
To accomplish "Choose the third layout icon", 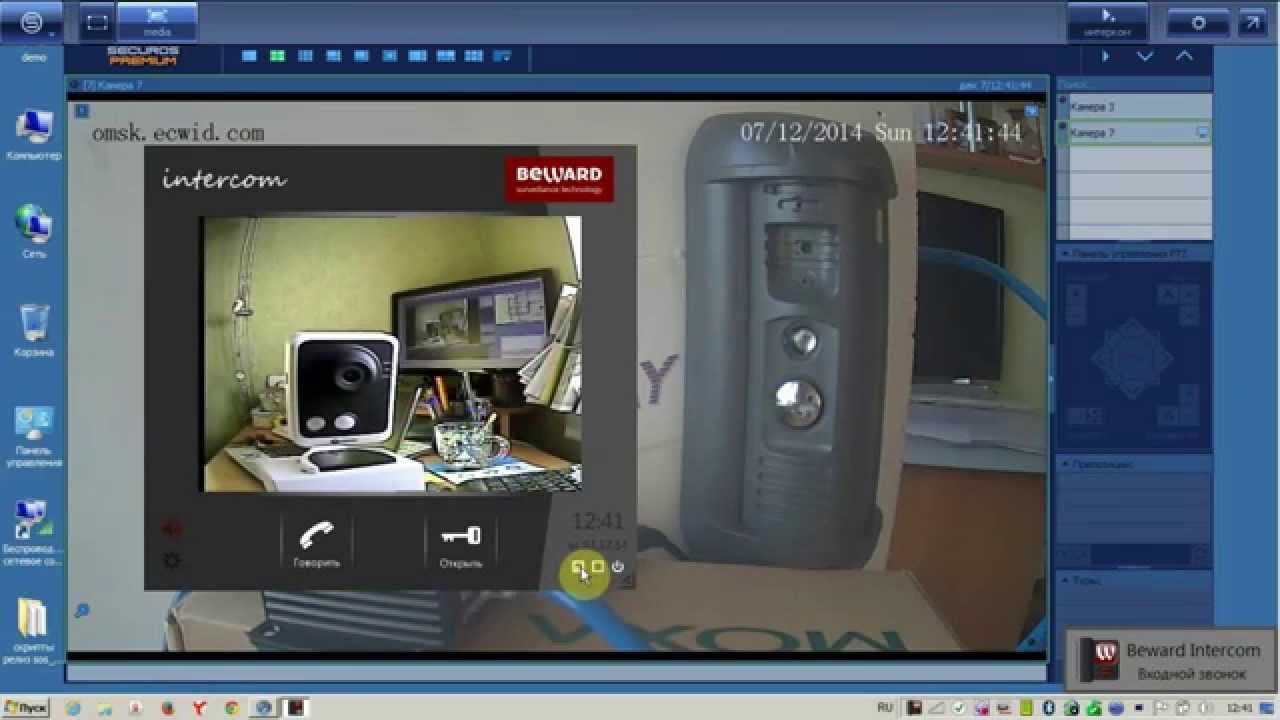I will 306,56.
